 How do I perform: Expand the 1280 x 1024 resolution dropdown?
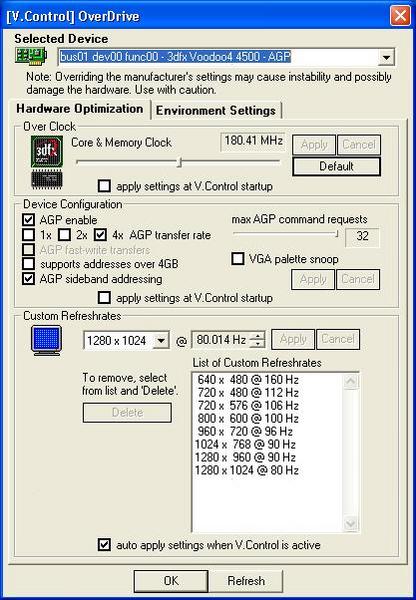[161, 340]
